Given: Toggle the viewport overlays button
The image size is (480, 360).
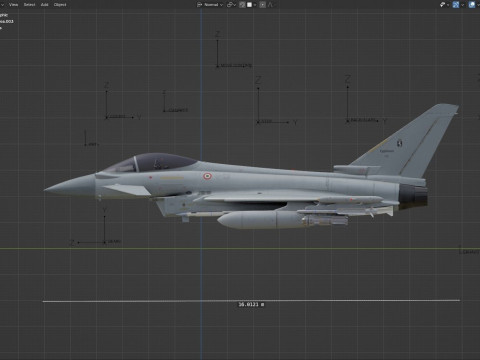Looking at the screenshot, I should 472,5.
